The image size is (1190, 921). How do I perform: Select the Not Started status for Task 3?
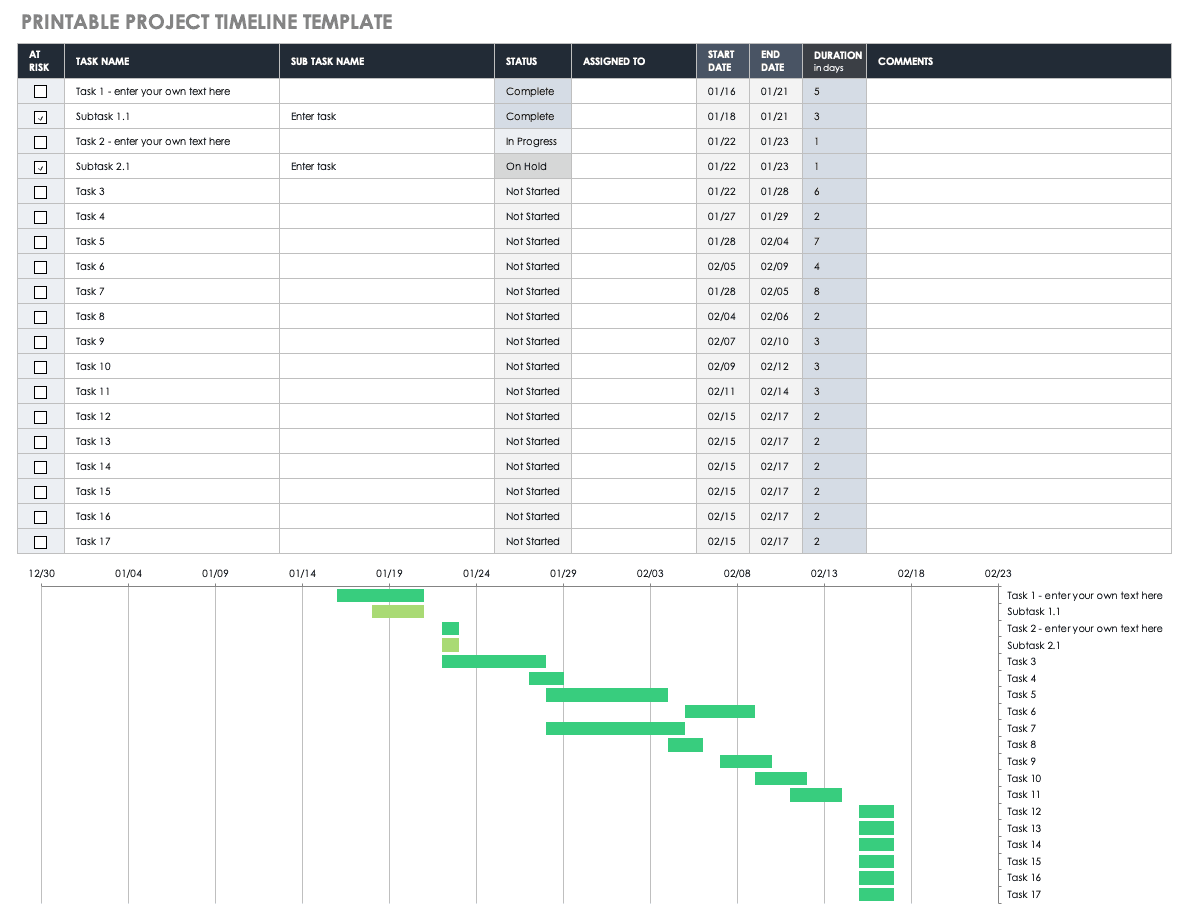[532, 192]
